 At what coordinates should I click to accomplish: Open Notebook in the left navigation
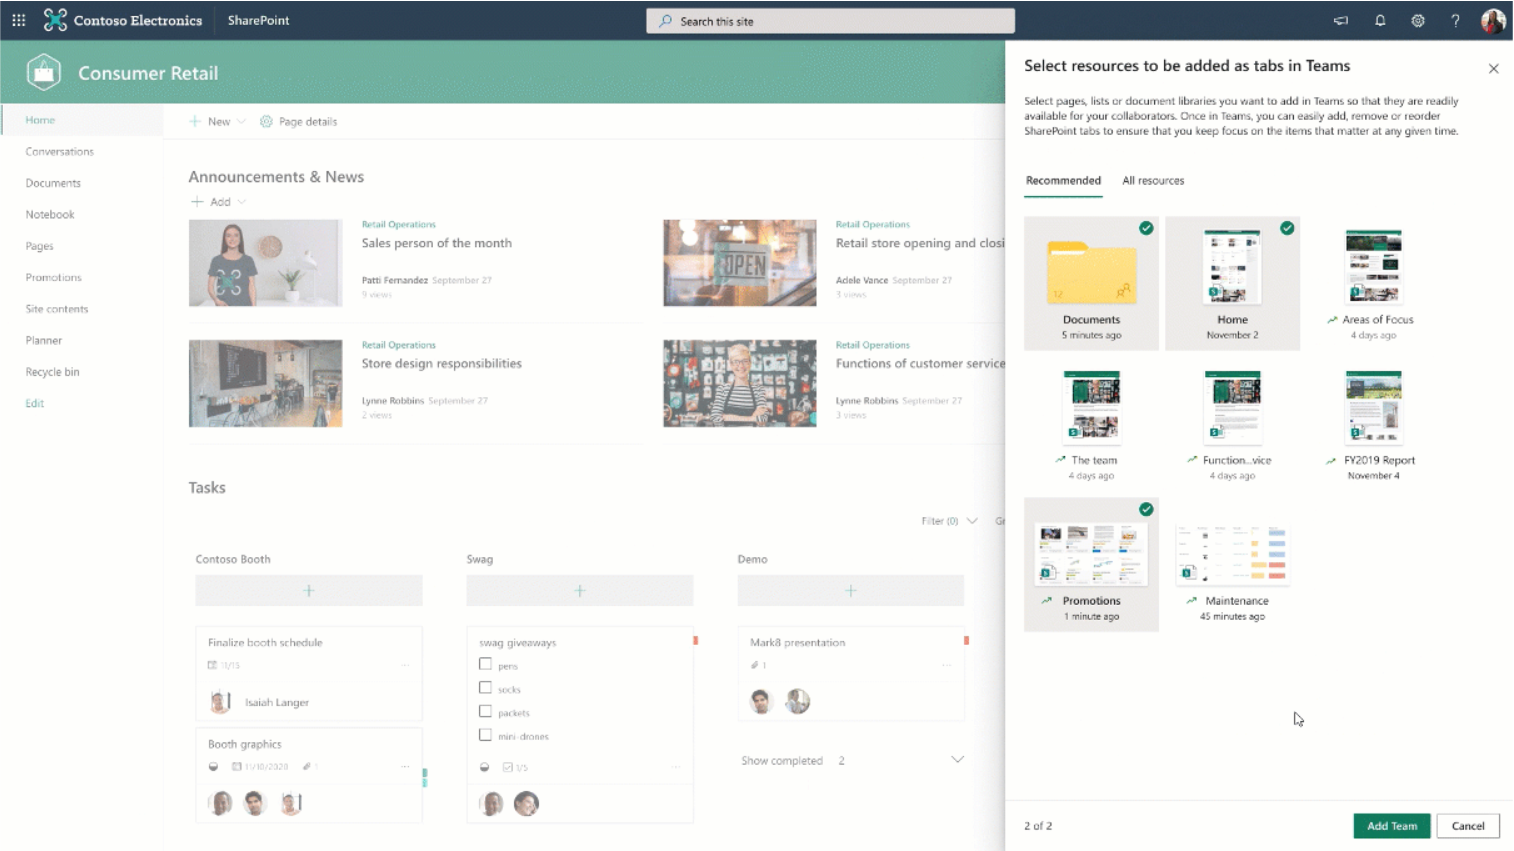(x=50, y=215)
